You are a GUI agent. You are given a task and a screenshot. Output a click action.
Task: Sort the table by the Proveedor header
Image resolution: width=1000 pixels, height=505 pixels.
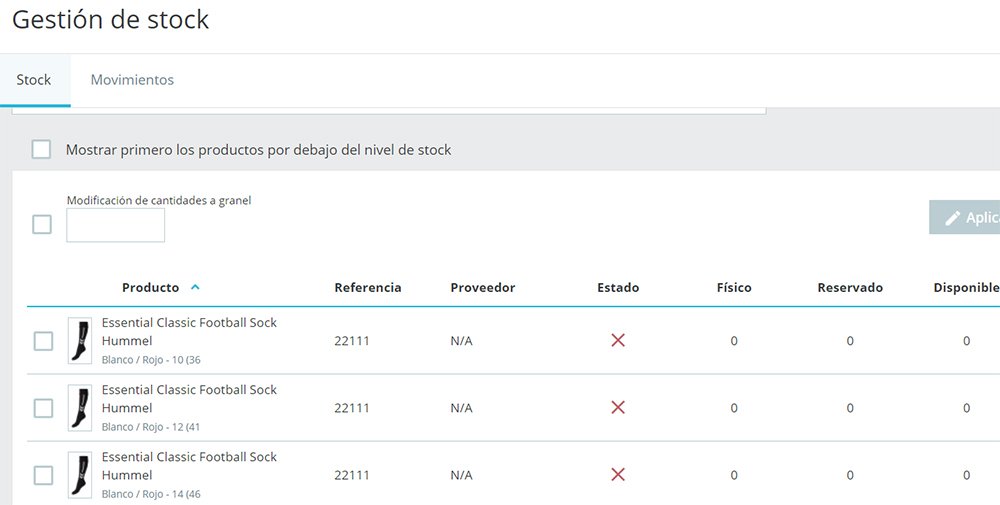point(483,288)
